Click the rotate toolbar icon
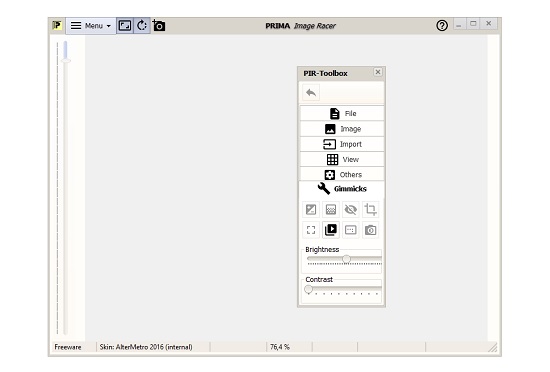550x372 pixels. pos(142,26)
